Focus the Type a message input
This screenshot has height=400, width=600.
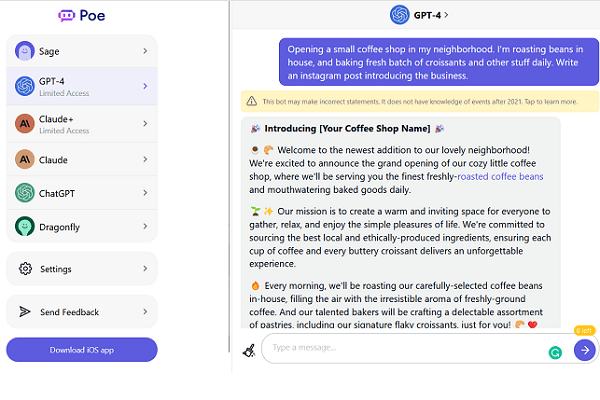pos(406,348)
